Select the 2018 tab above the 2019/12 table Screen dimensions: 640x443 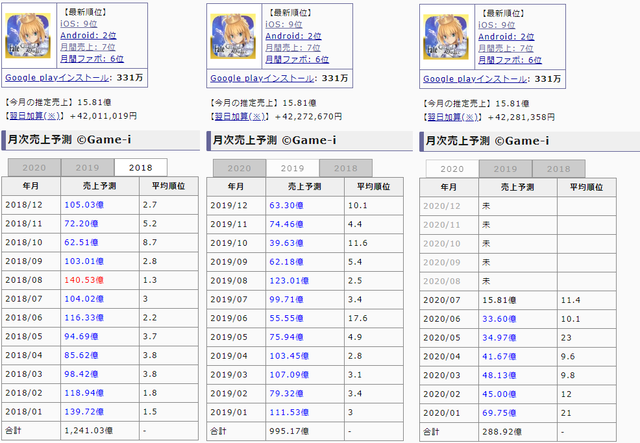coord(346,169)
